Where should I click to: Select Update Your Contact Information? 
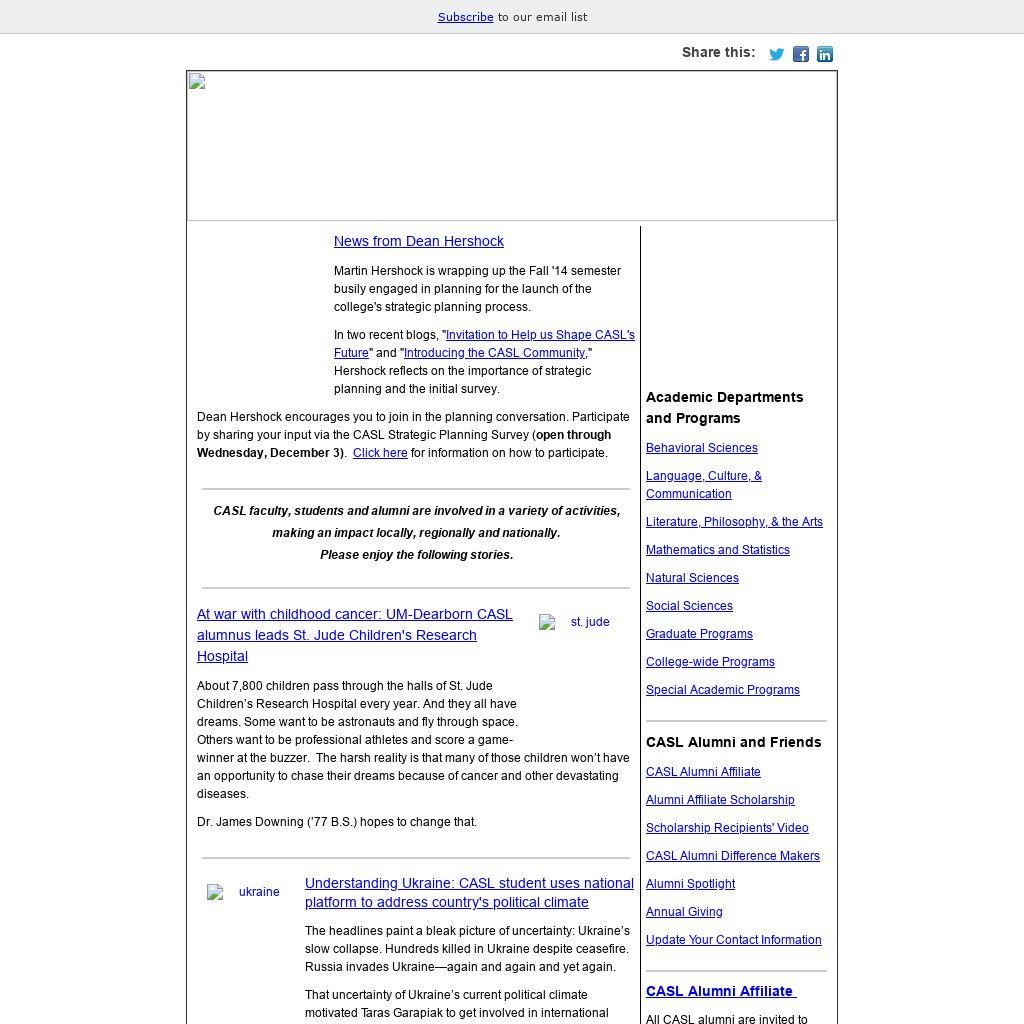733,940
